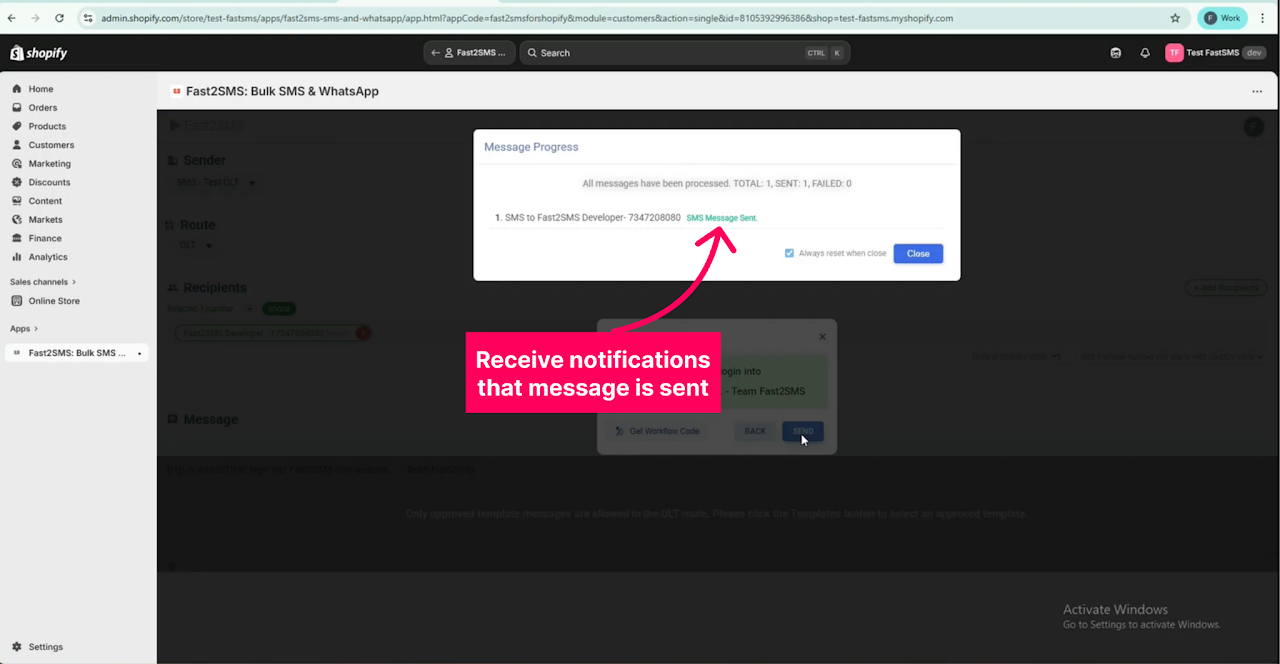Open the Products page icon
This screenshot has height=664, width=1280.
(17, 127)
